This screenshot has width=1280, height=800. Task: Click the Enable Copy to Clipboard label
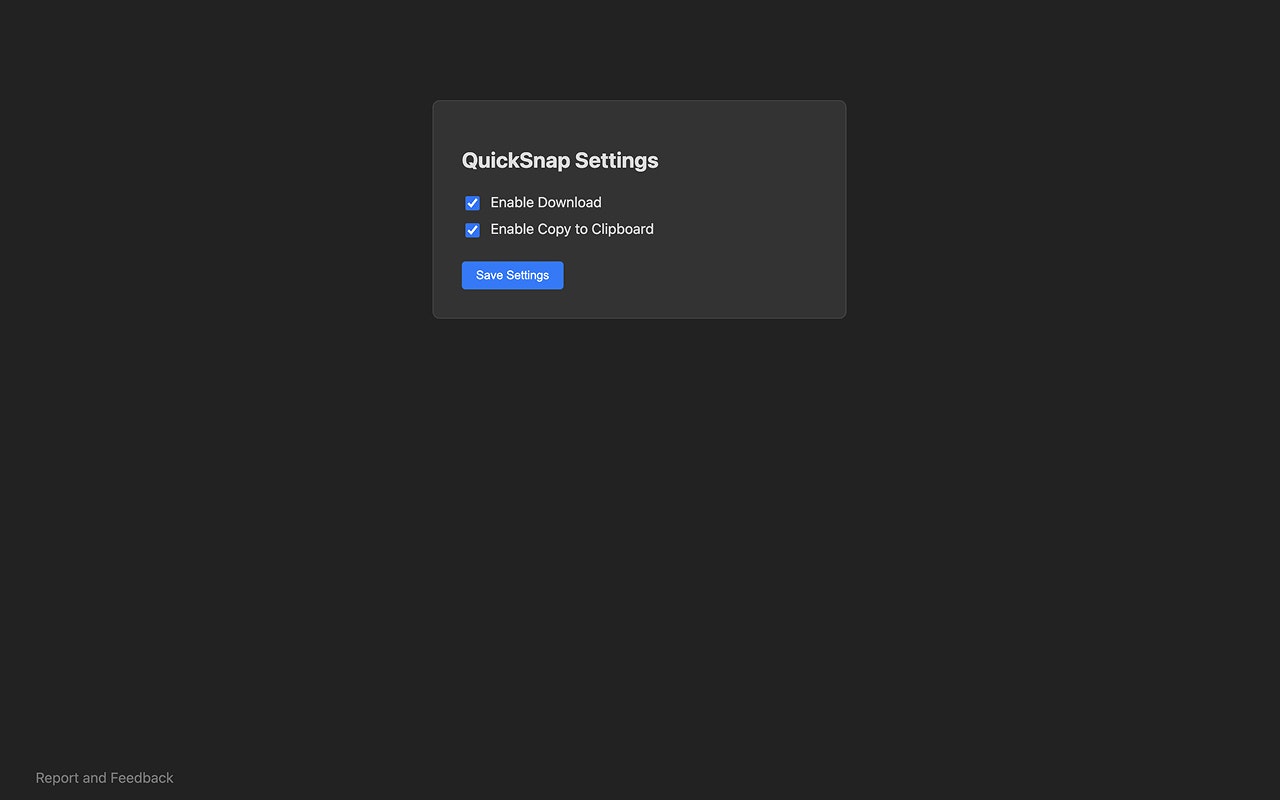pyautogui.click(x=572, y=229)
